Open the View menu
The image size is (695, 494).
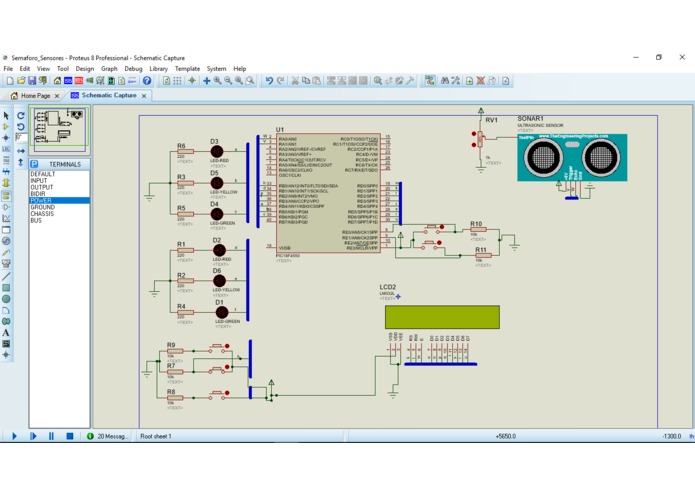pyautogui.click(x=43, y=69)
